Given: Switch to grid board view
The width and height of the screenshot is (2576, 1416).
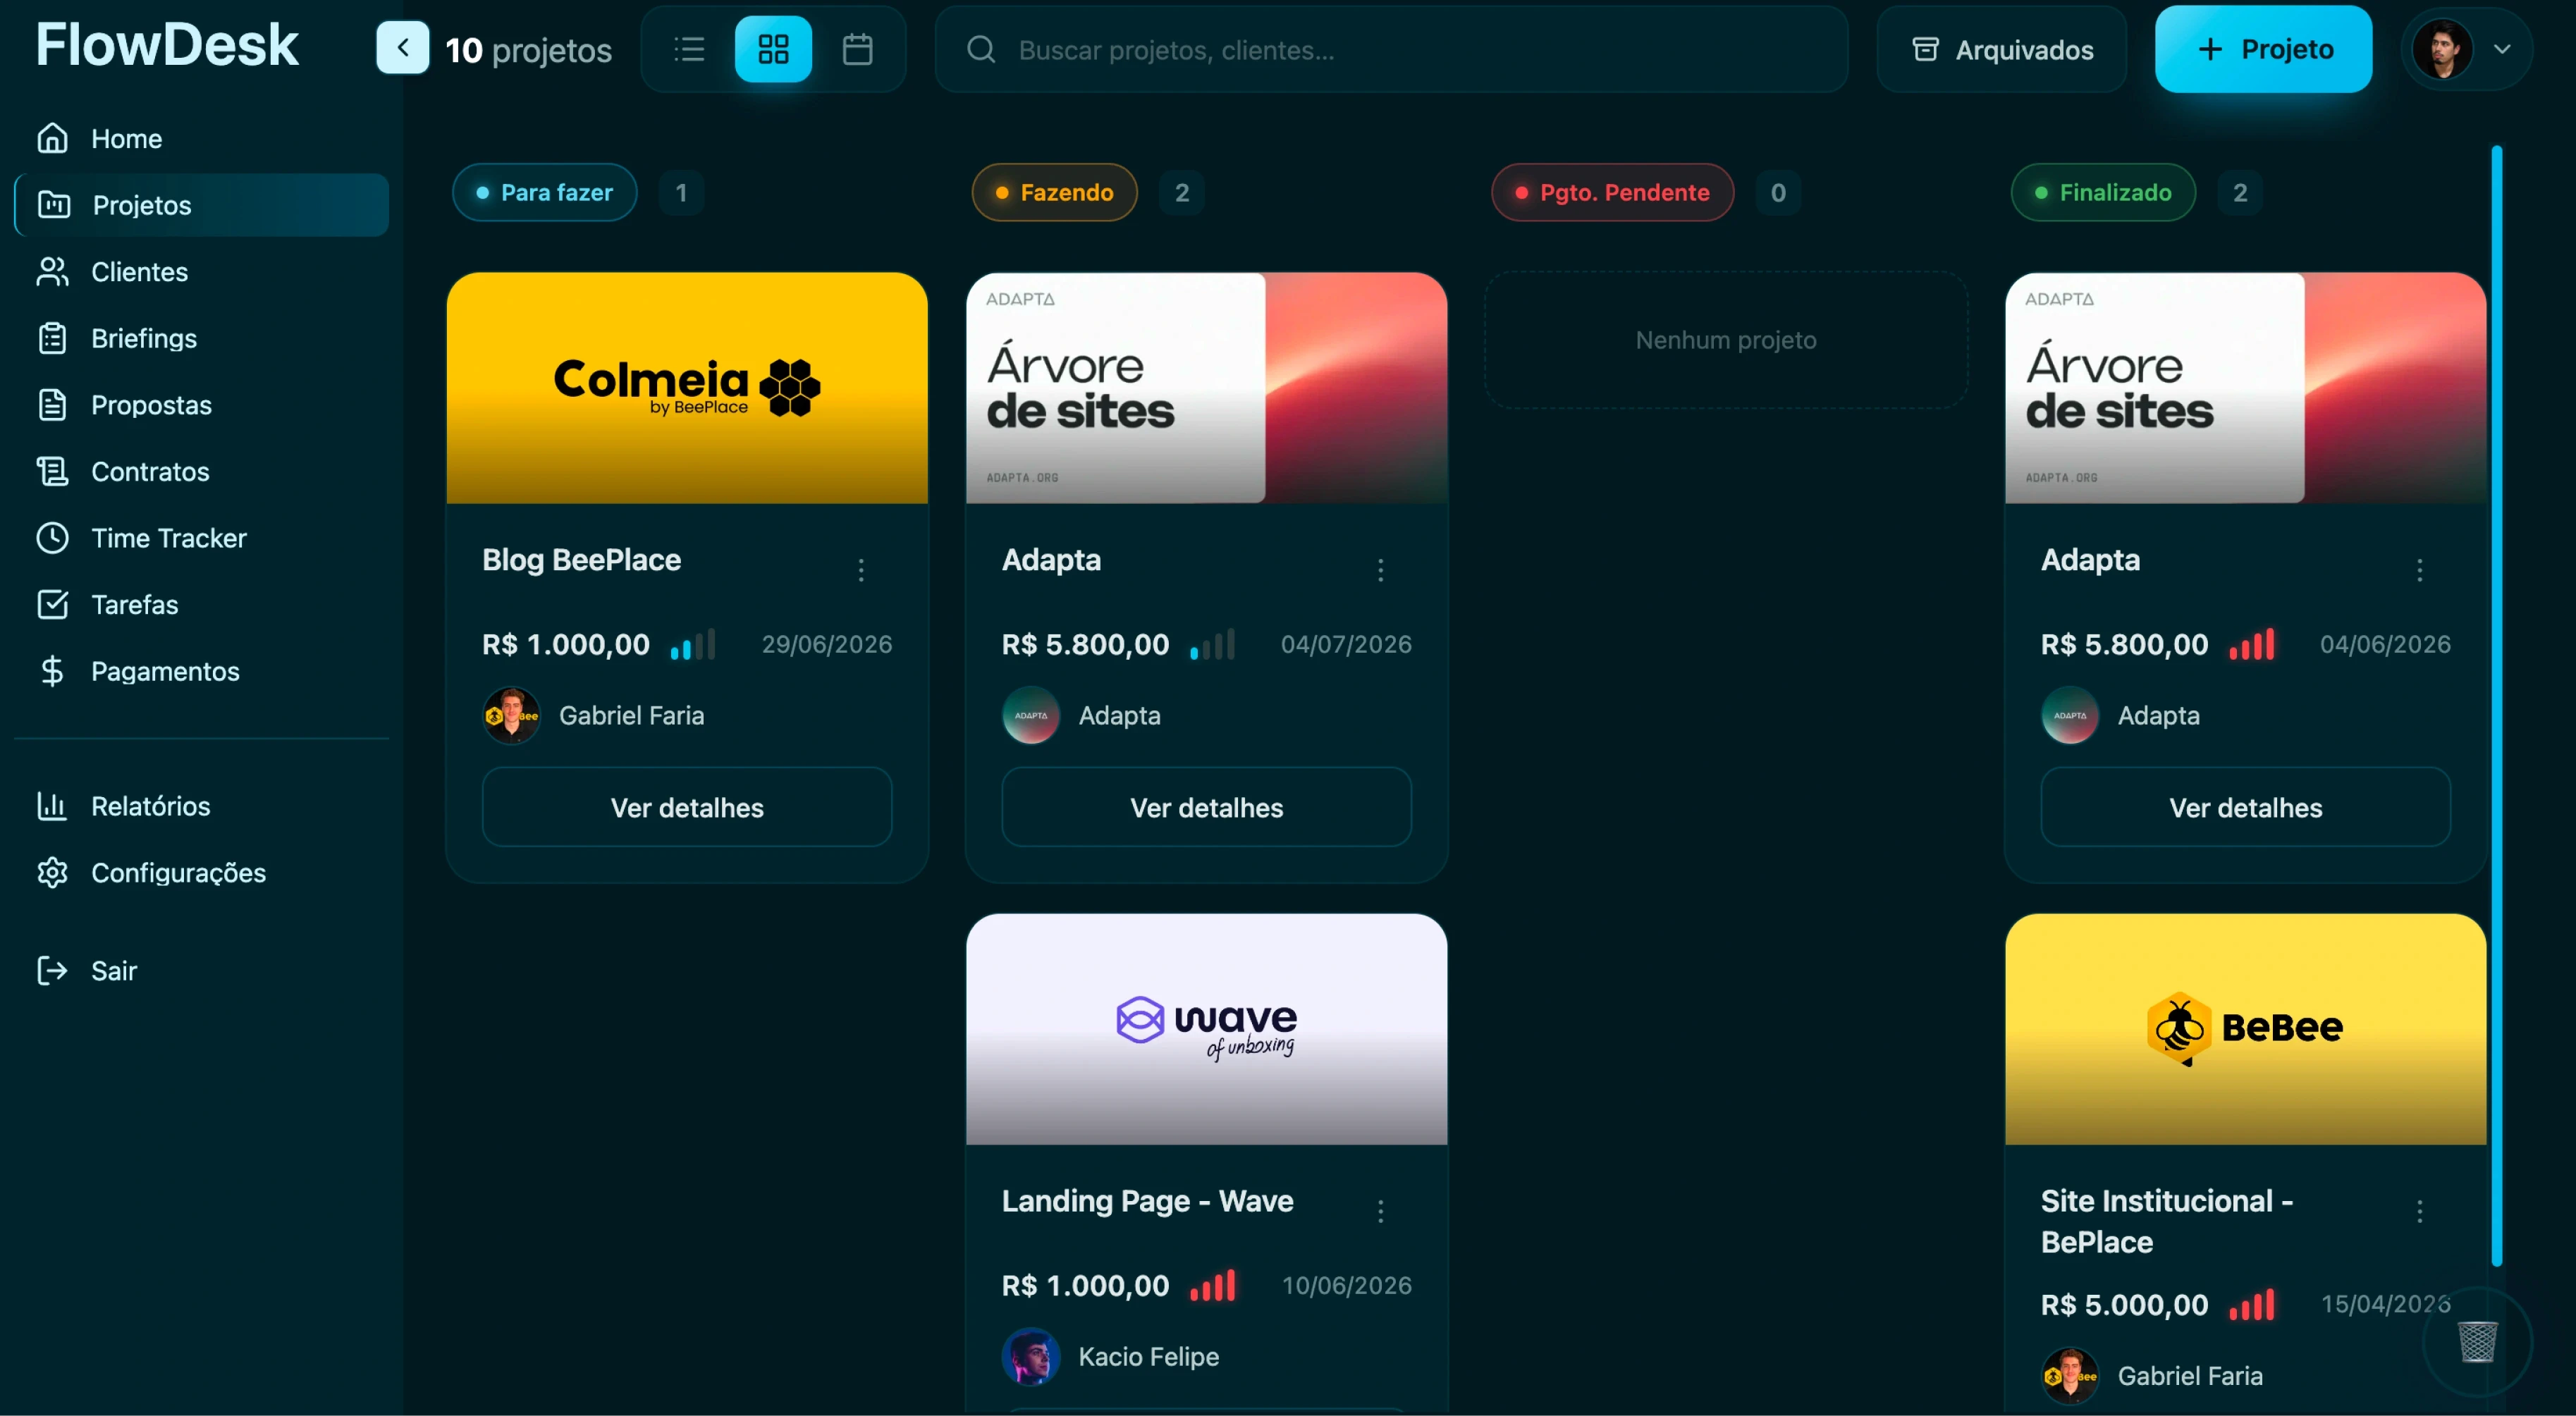Looking at the screenshot, I should (x=773, y=49).
